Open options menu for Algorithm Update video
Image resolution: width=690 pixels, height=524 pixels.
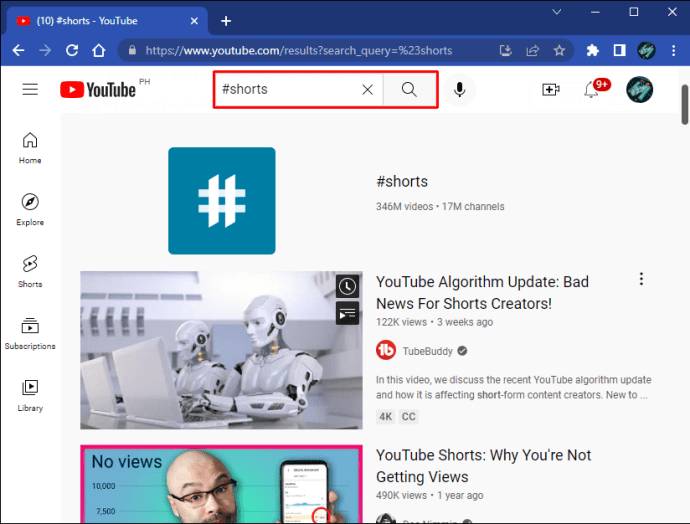pos(641,279)
